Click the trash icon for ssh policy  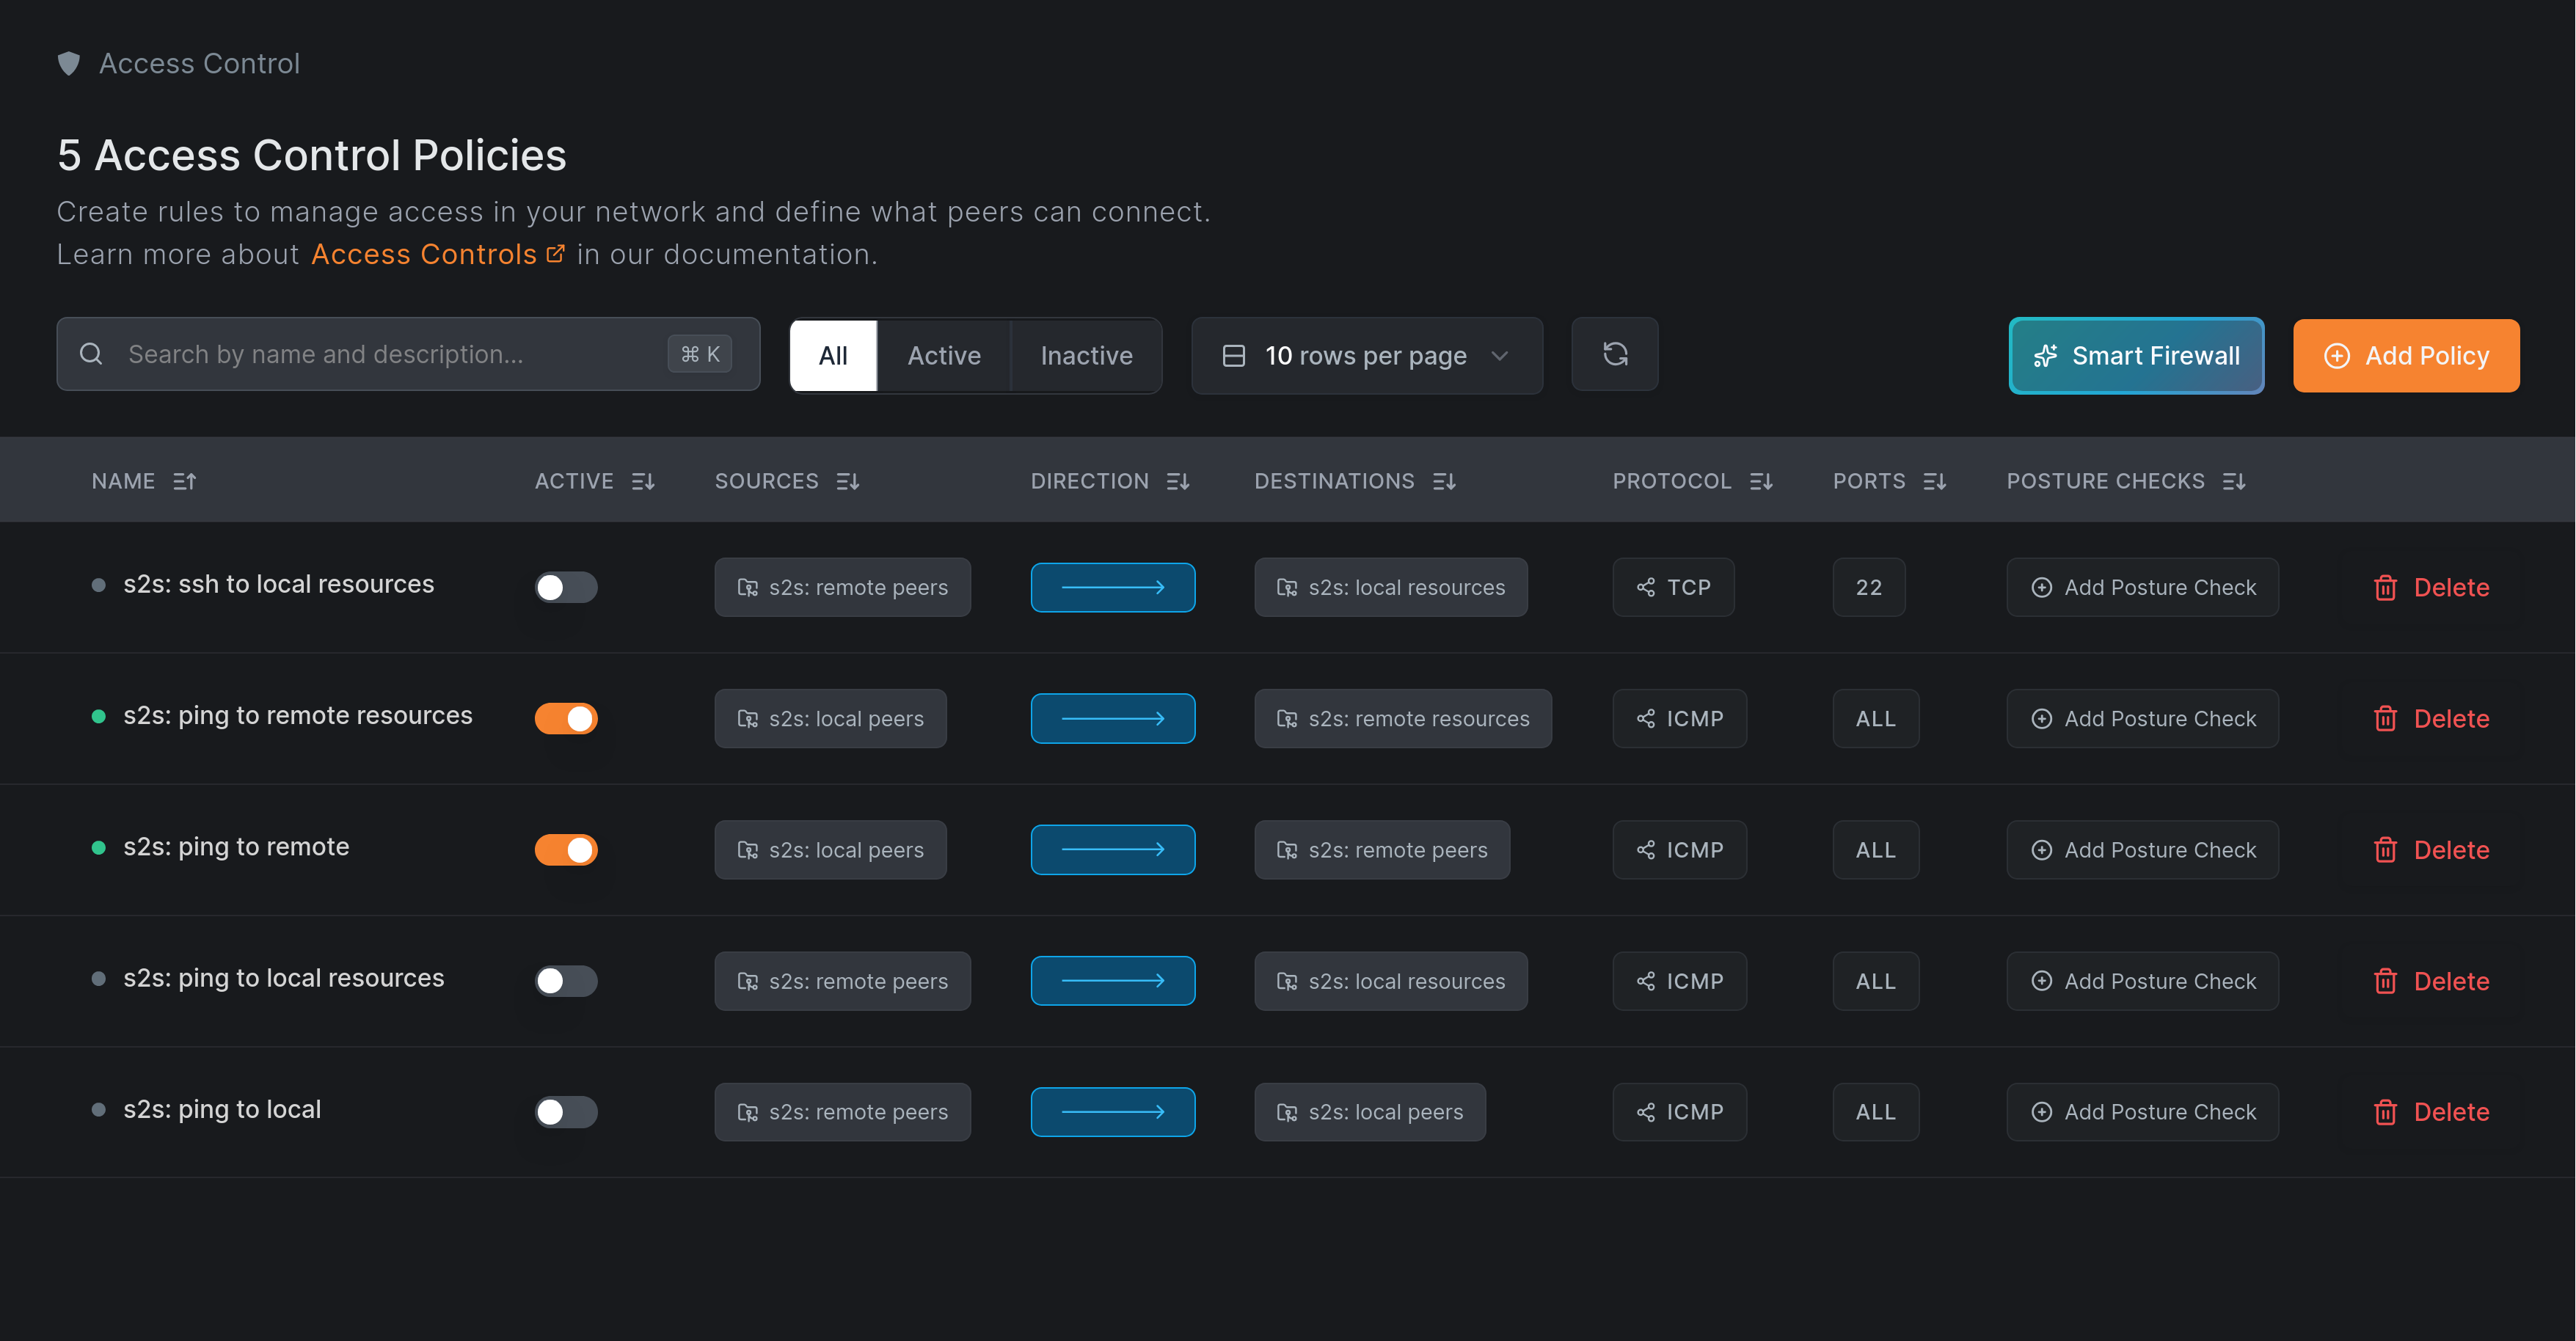pyautogui.click(x=2385, y=588)
